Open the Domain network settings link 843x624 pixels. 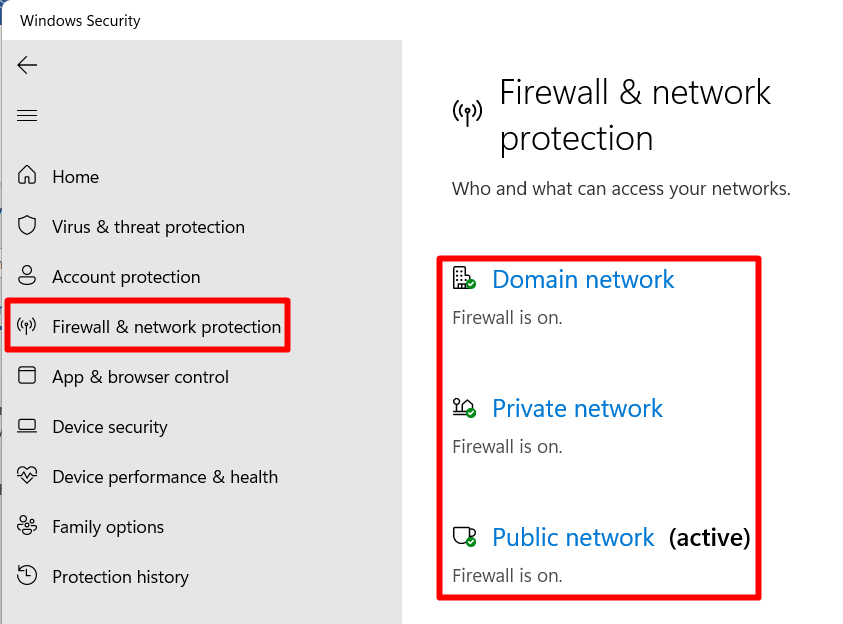click(x=583, y=279)
